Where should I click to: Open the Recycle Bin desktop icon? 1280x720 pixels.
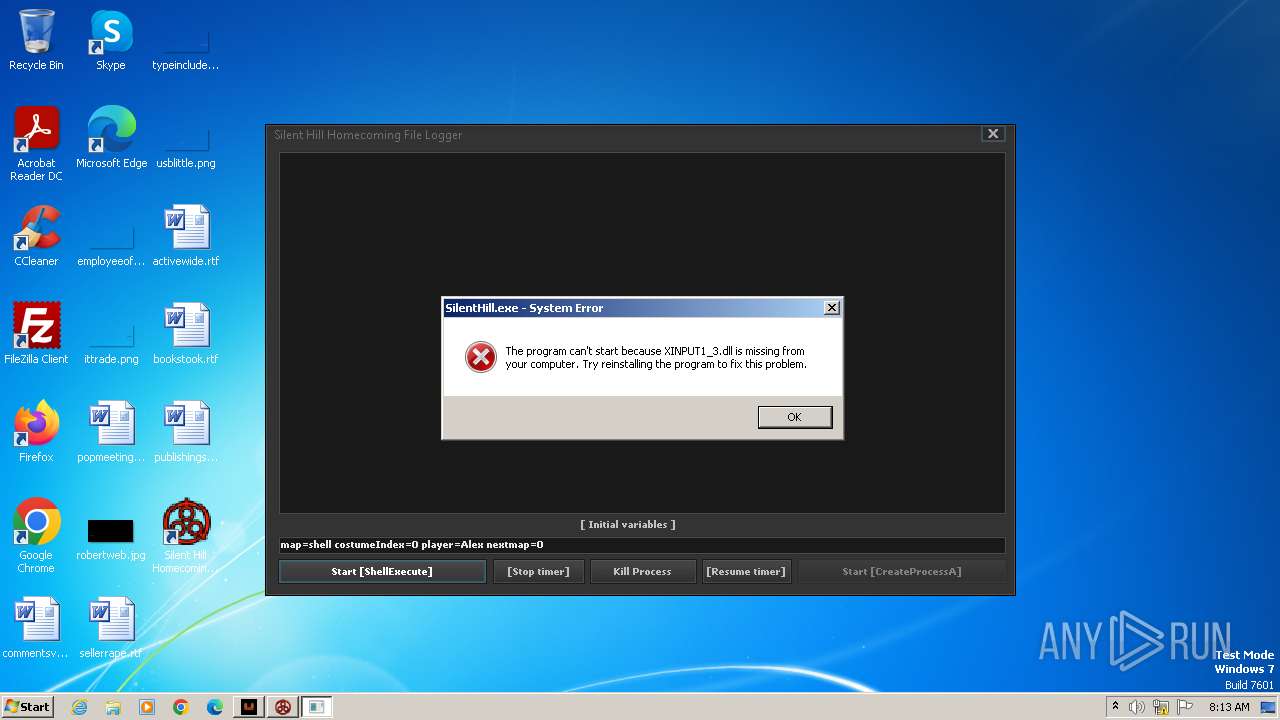pos(36,41)
